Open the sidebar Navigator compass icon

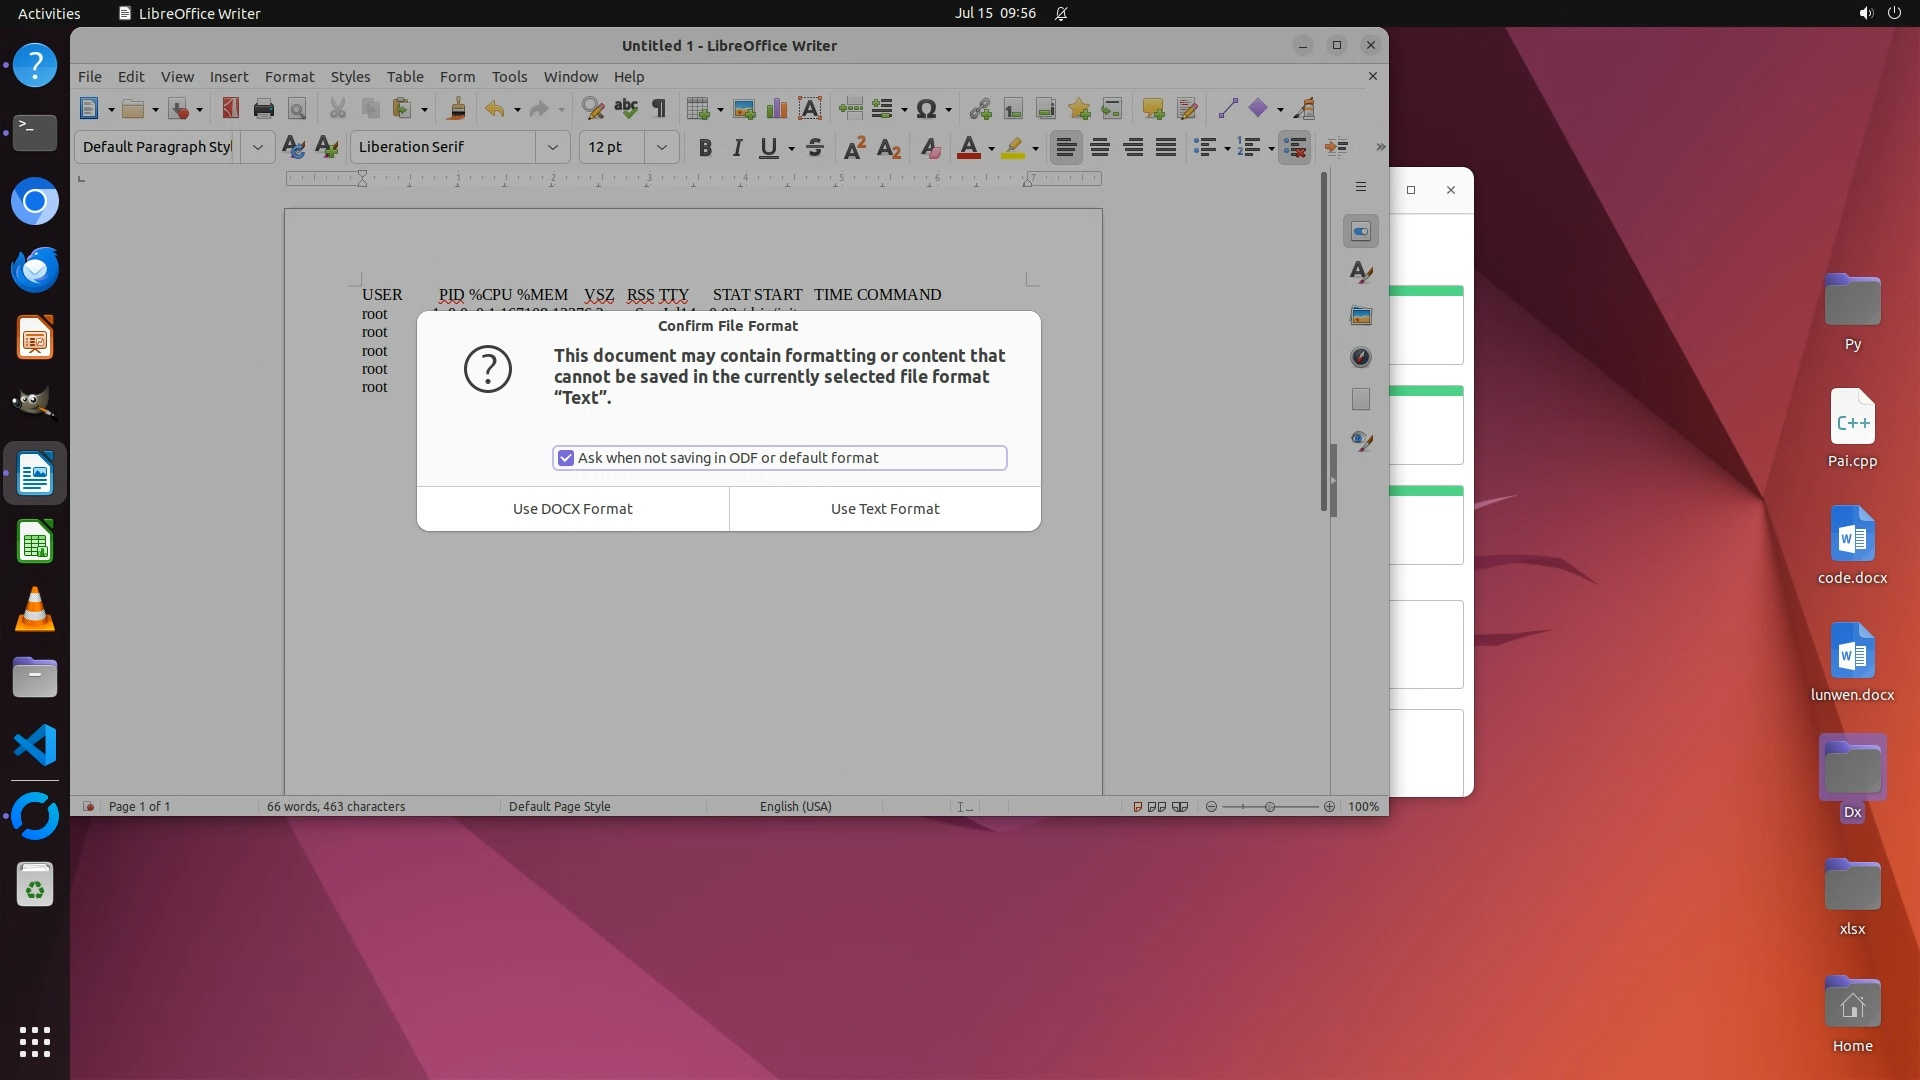[x=1361, y=357]
